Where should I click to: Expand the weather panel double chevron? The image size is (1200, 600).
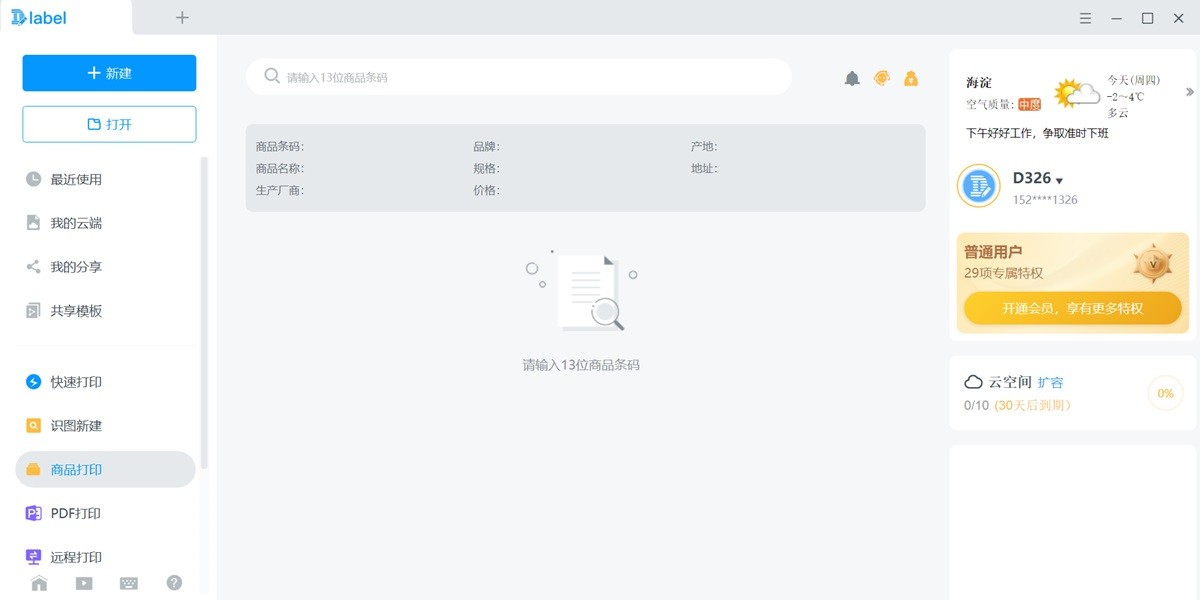(1190, 92)
